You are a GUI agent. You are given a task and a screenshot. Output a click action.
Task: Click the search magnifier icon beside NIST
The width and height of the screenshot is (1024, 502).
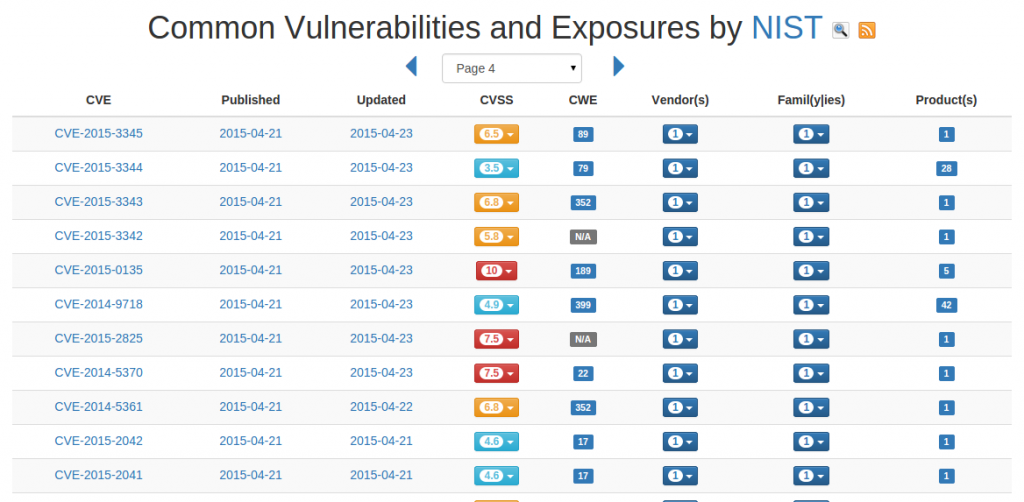click(840, 30)
